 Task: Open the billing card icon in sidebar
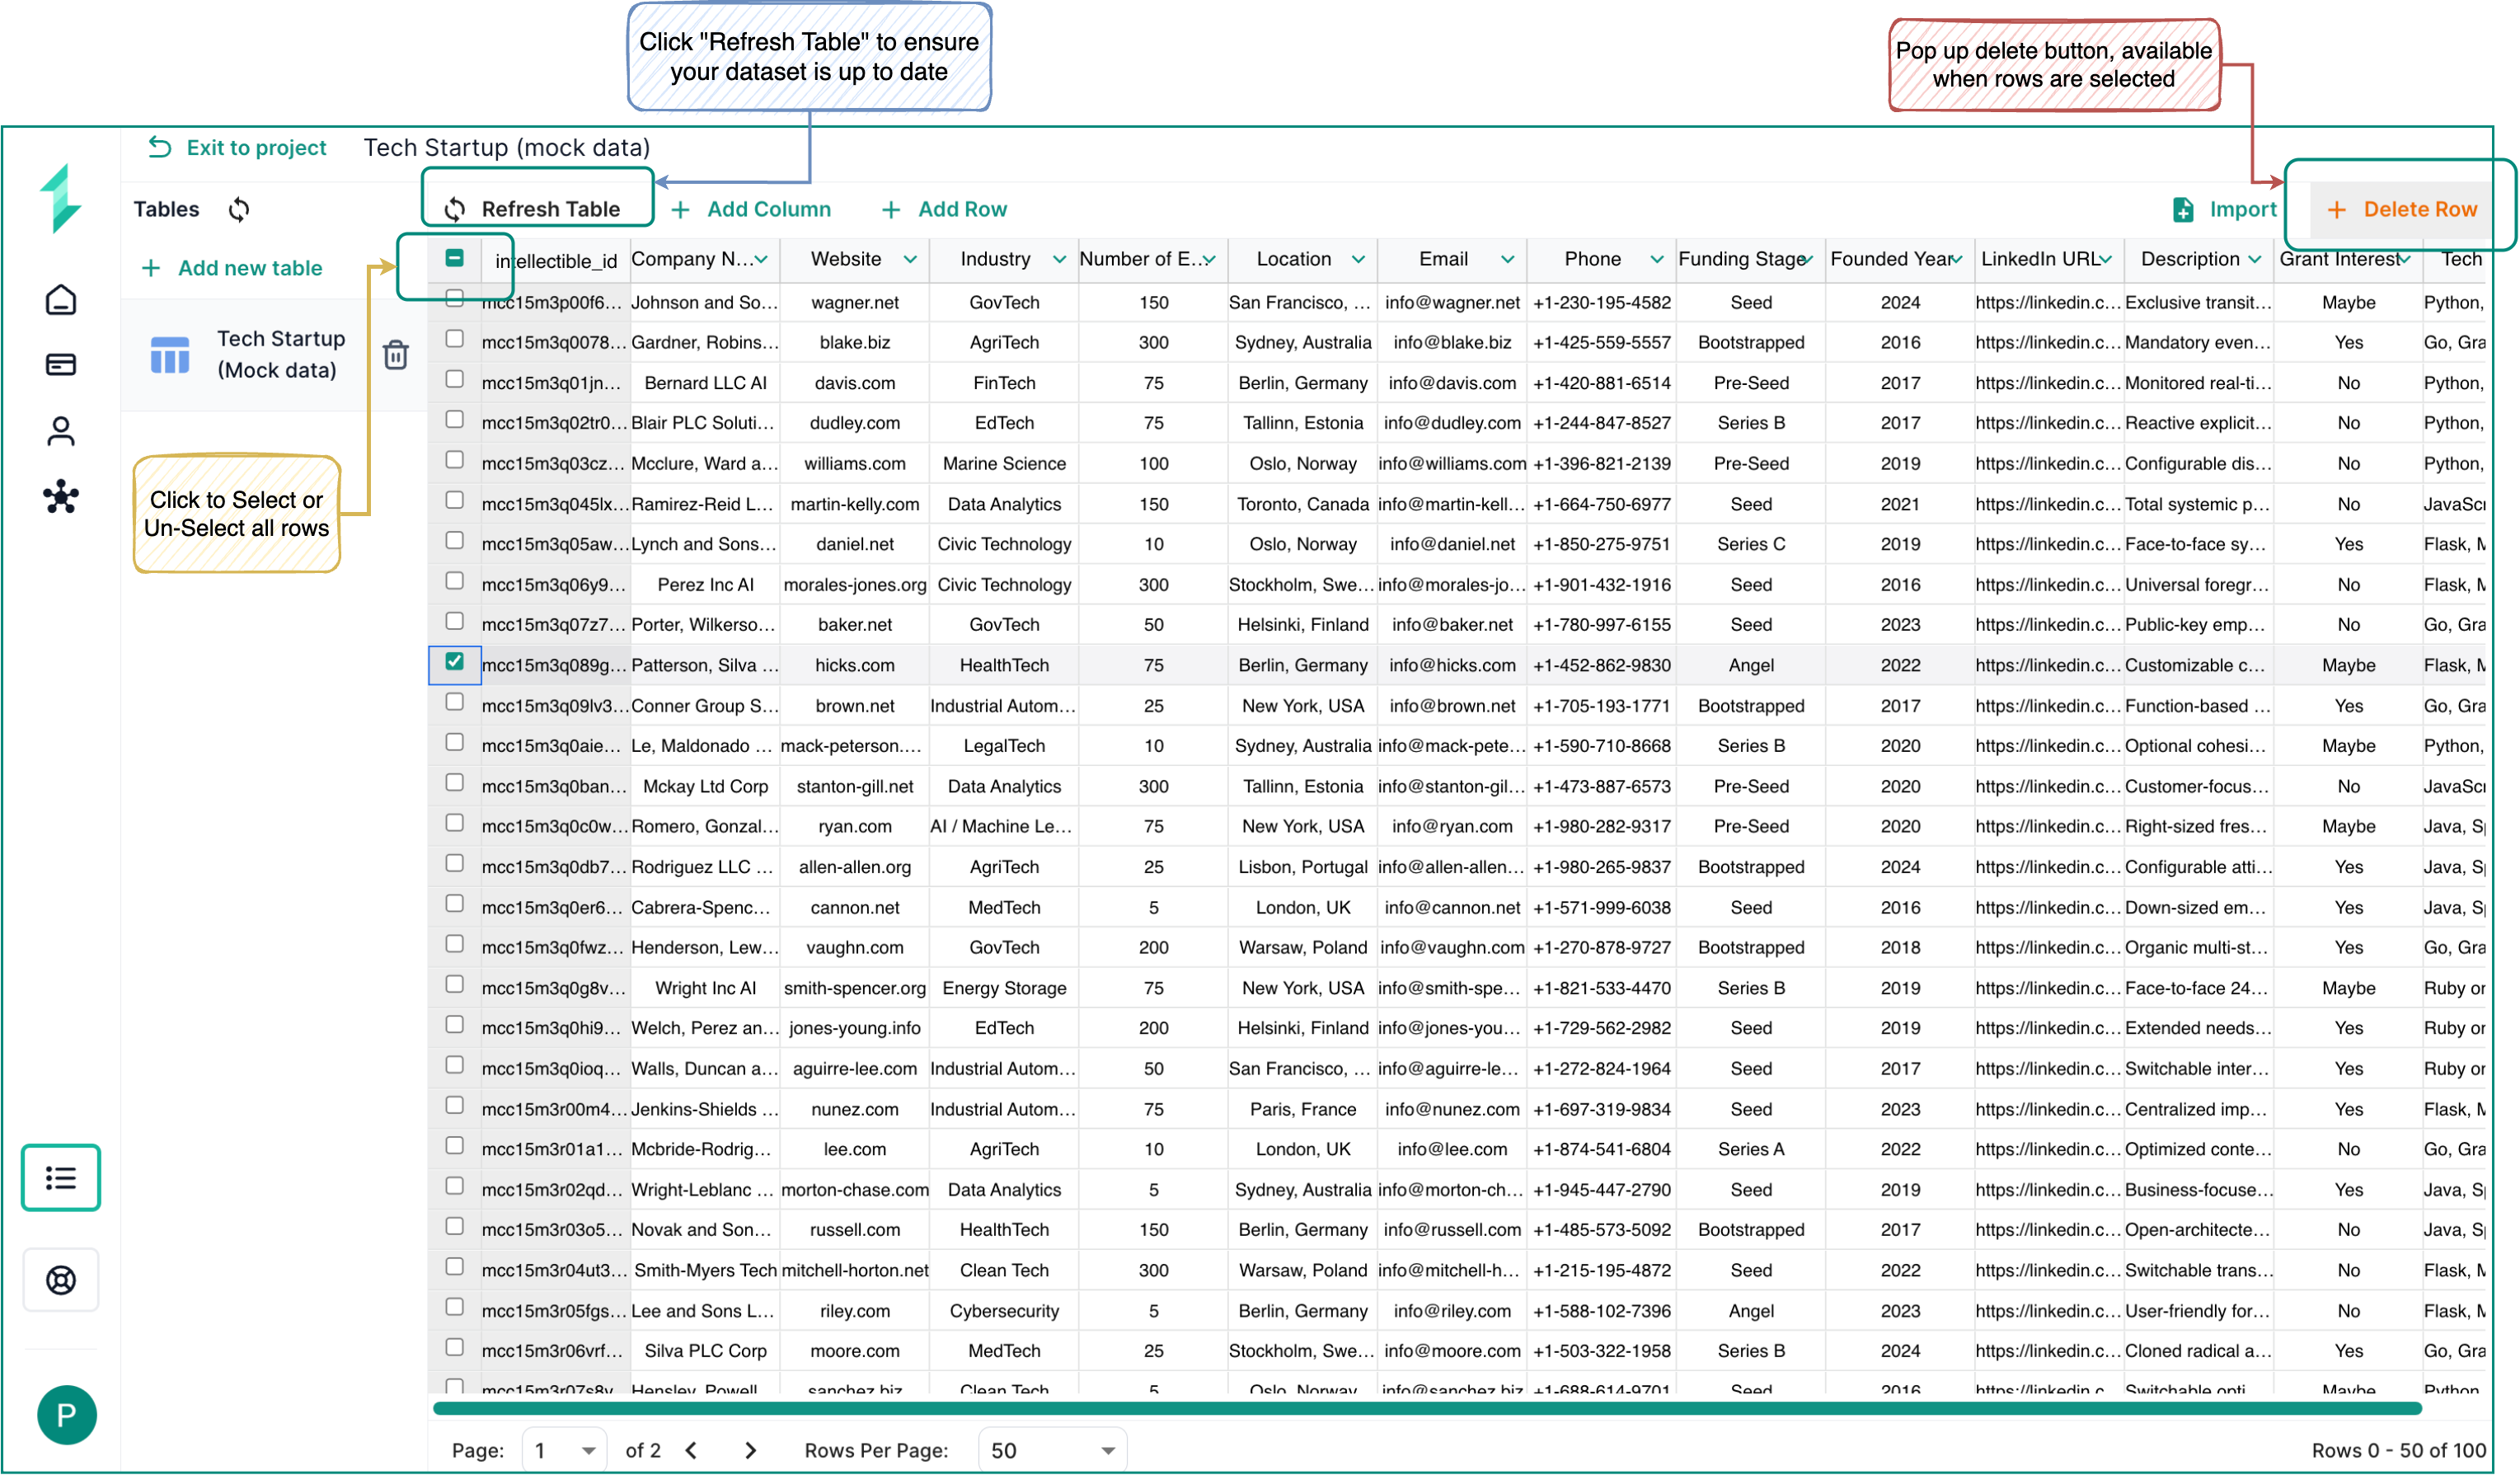[61, 364]
